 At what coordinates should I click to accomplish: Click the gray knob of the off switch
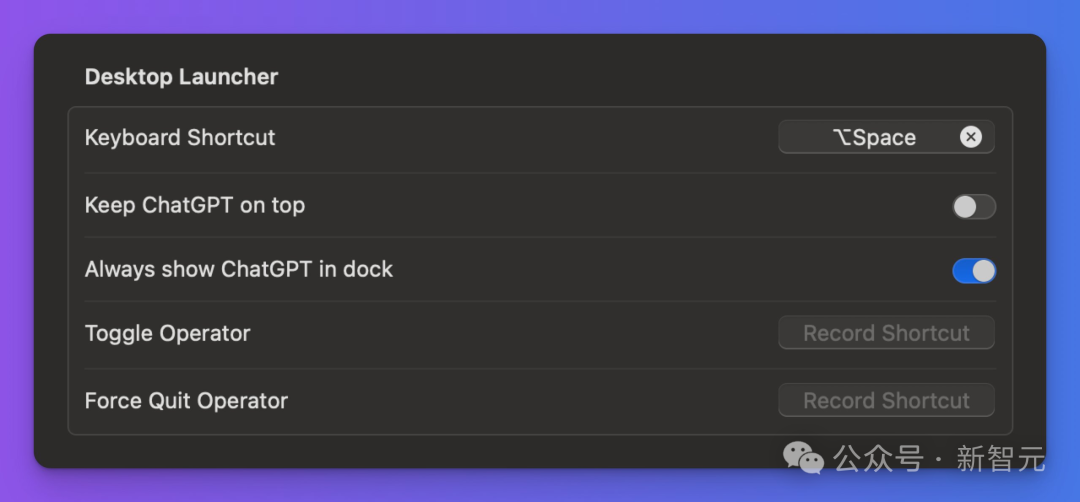click(965, 207)
